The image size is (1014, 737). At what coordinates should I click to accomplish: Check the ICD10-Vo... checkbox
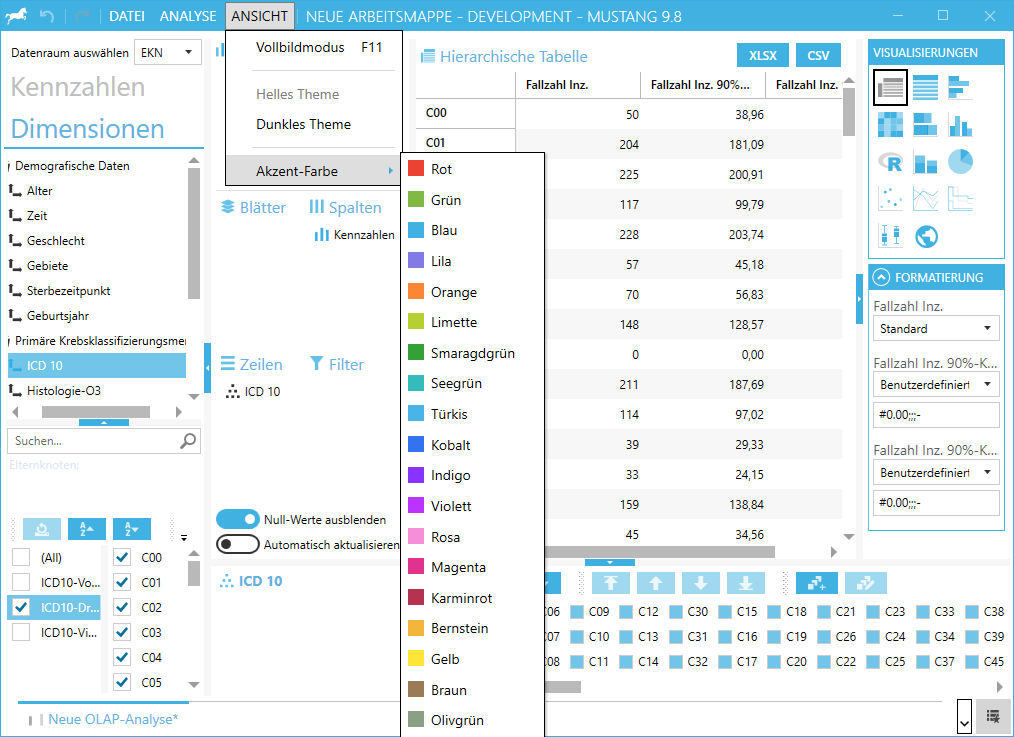point(21,582)
